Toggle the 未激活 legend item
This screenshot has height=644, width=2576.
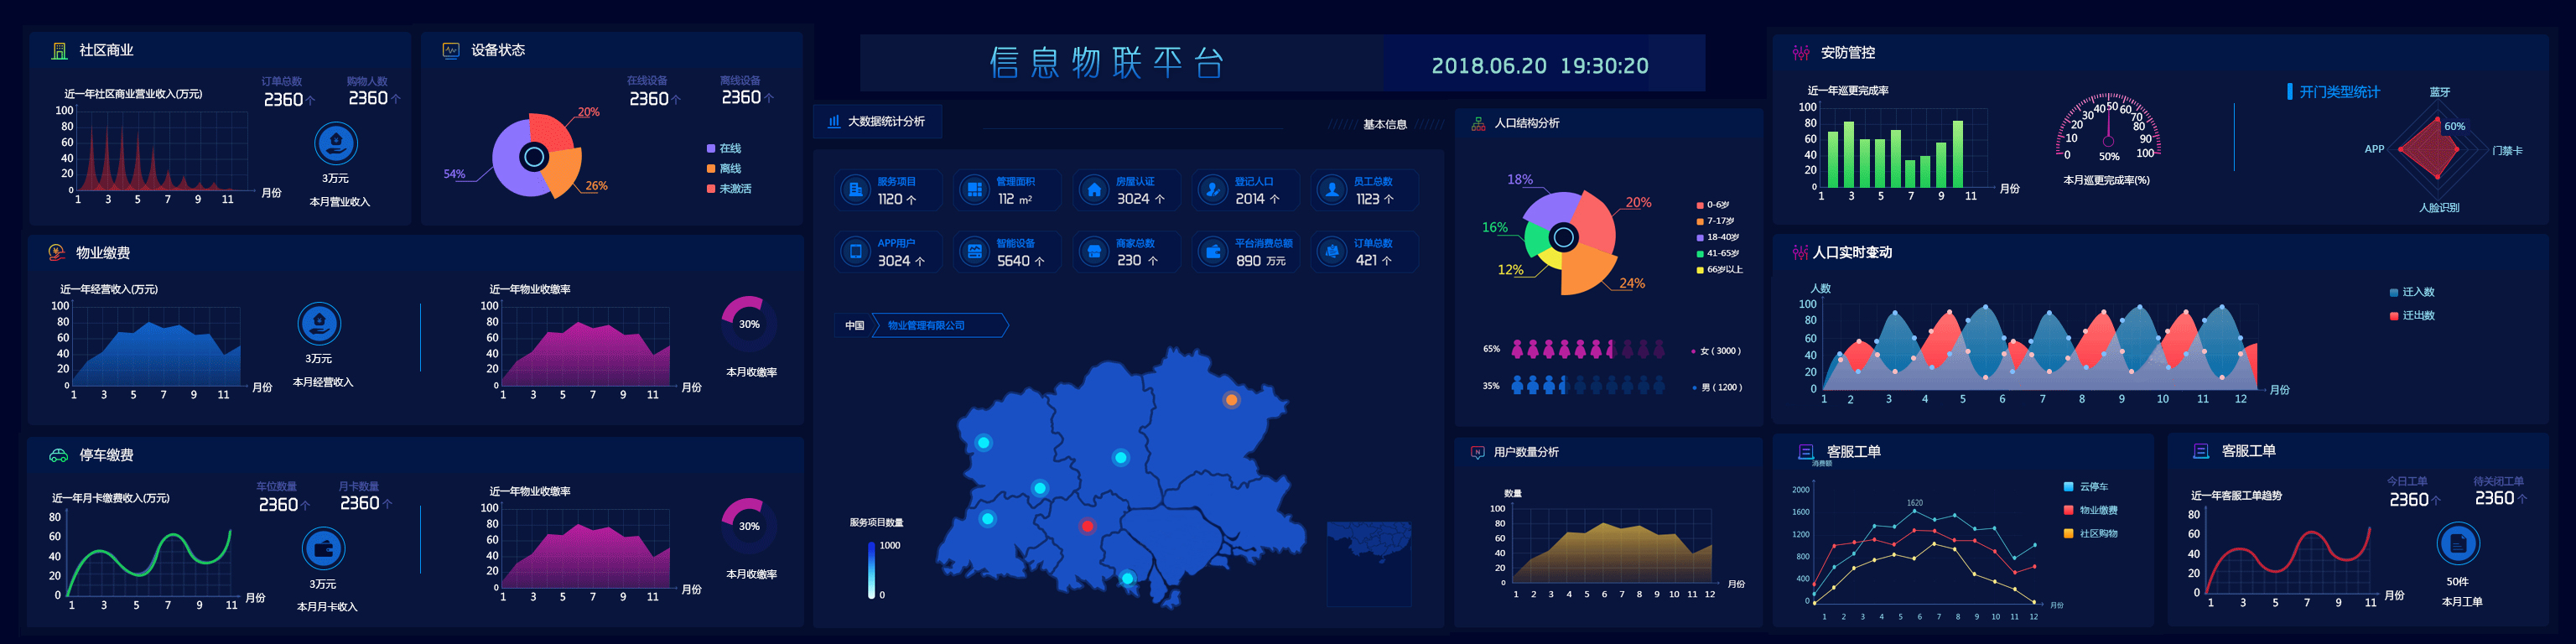(x=729, y=189)
